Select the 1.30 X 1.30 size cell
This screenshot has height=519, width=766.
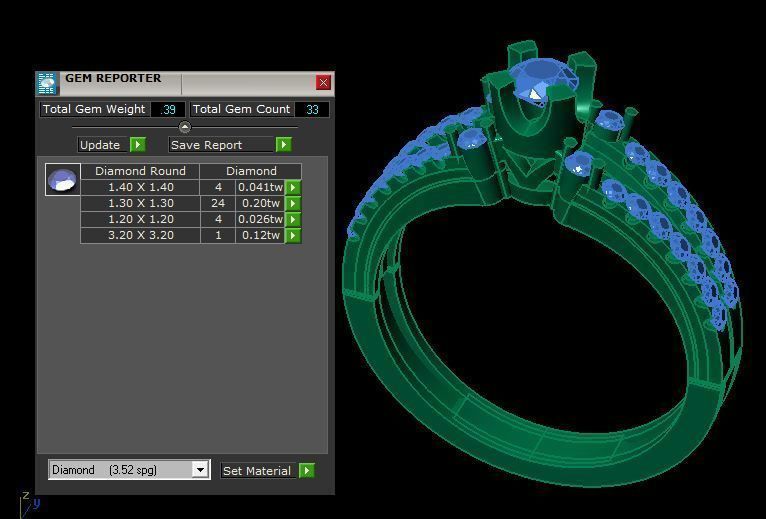tap(141, 203)
